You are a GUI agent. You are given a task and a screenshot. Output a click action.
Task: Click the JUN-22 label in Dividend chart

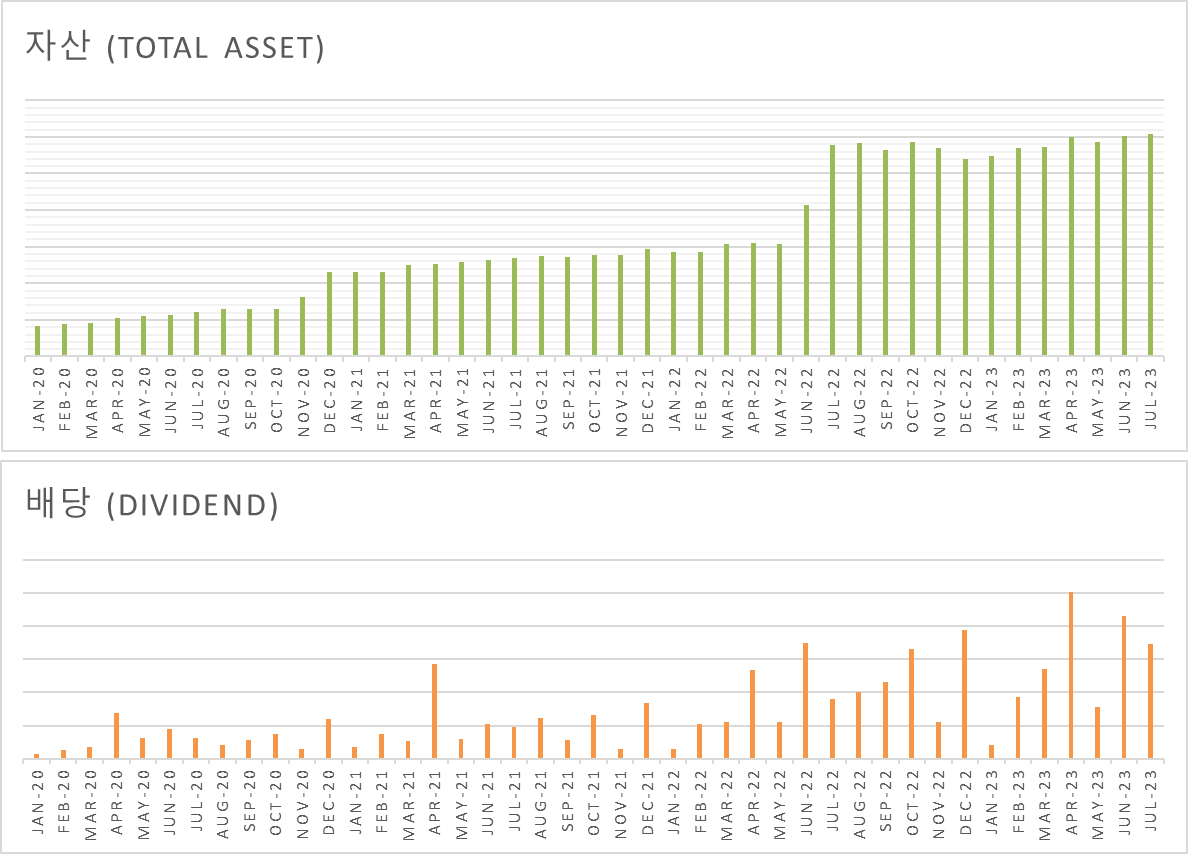pyautogui.click(x=806, y=802)
